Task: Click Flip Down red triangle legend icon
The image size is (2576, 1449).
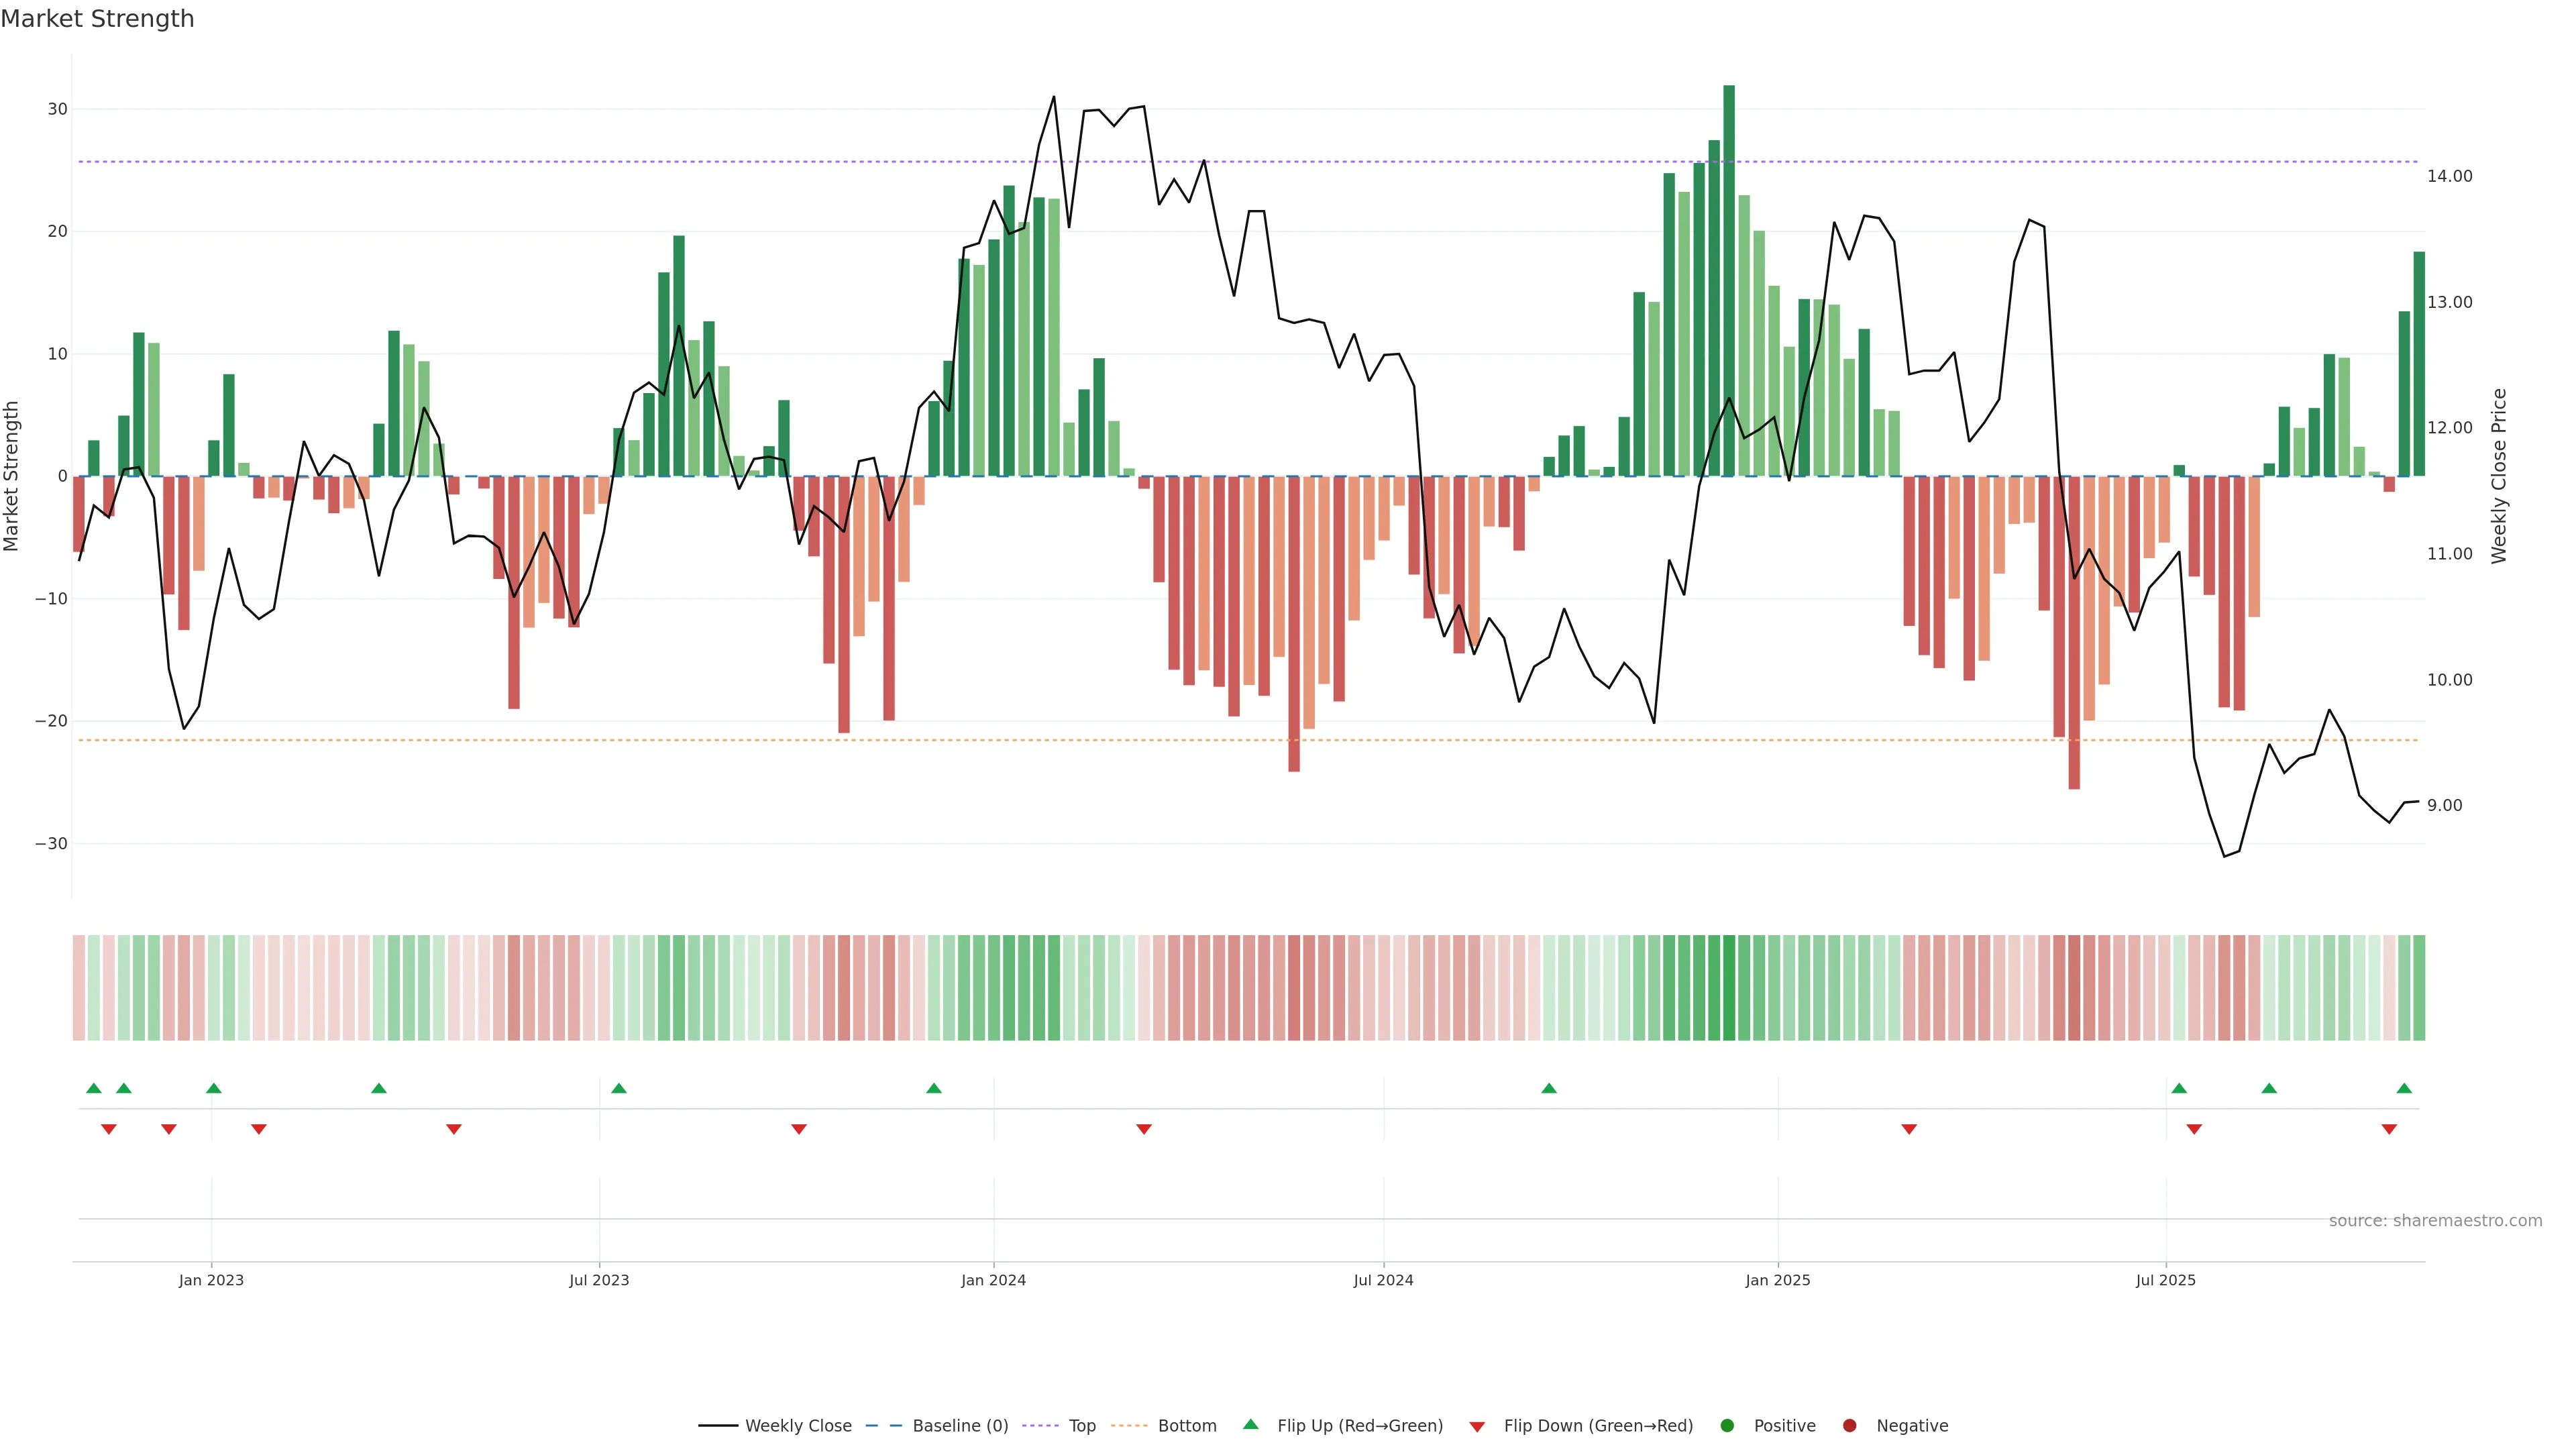Action: [x=1477, y=1426]
